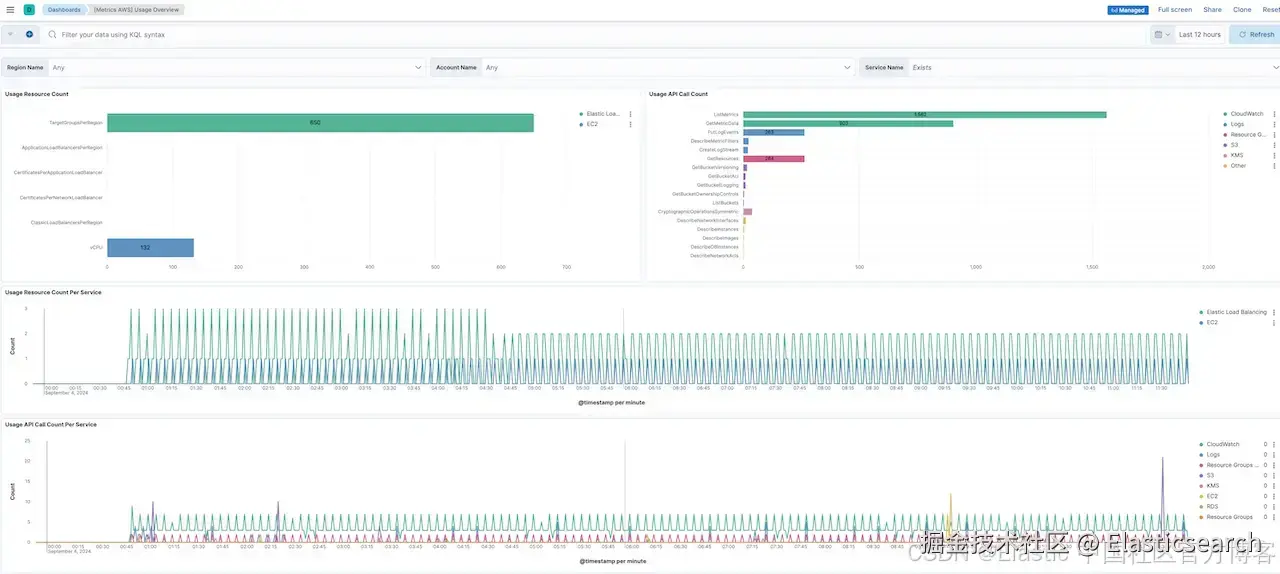Viewport: 1280px width, 574px height.
Task: Toggle CloudWatch series in API Call Count Per Service legend
Action: tap(1223, 444)
